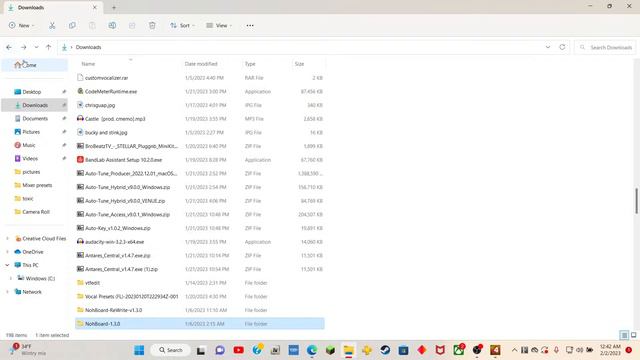
Task: Open the Sort dropdown
Action: pyautogui.click(x=182, y=25)
